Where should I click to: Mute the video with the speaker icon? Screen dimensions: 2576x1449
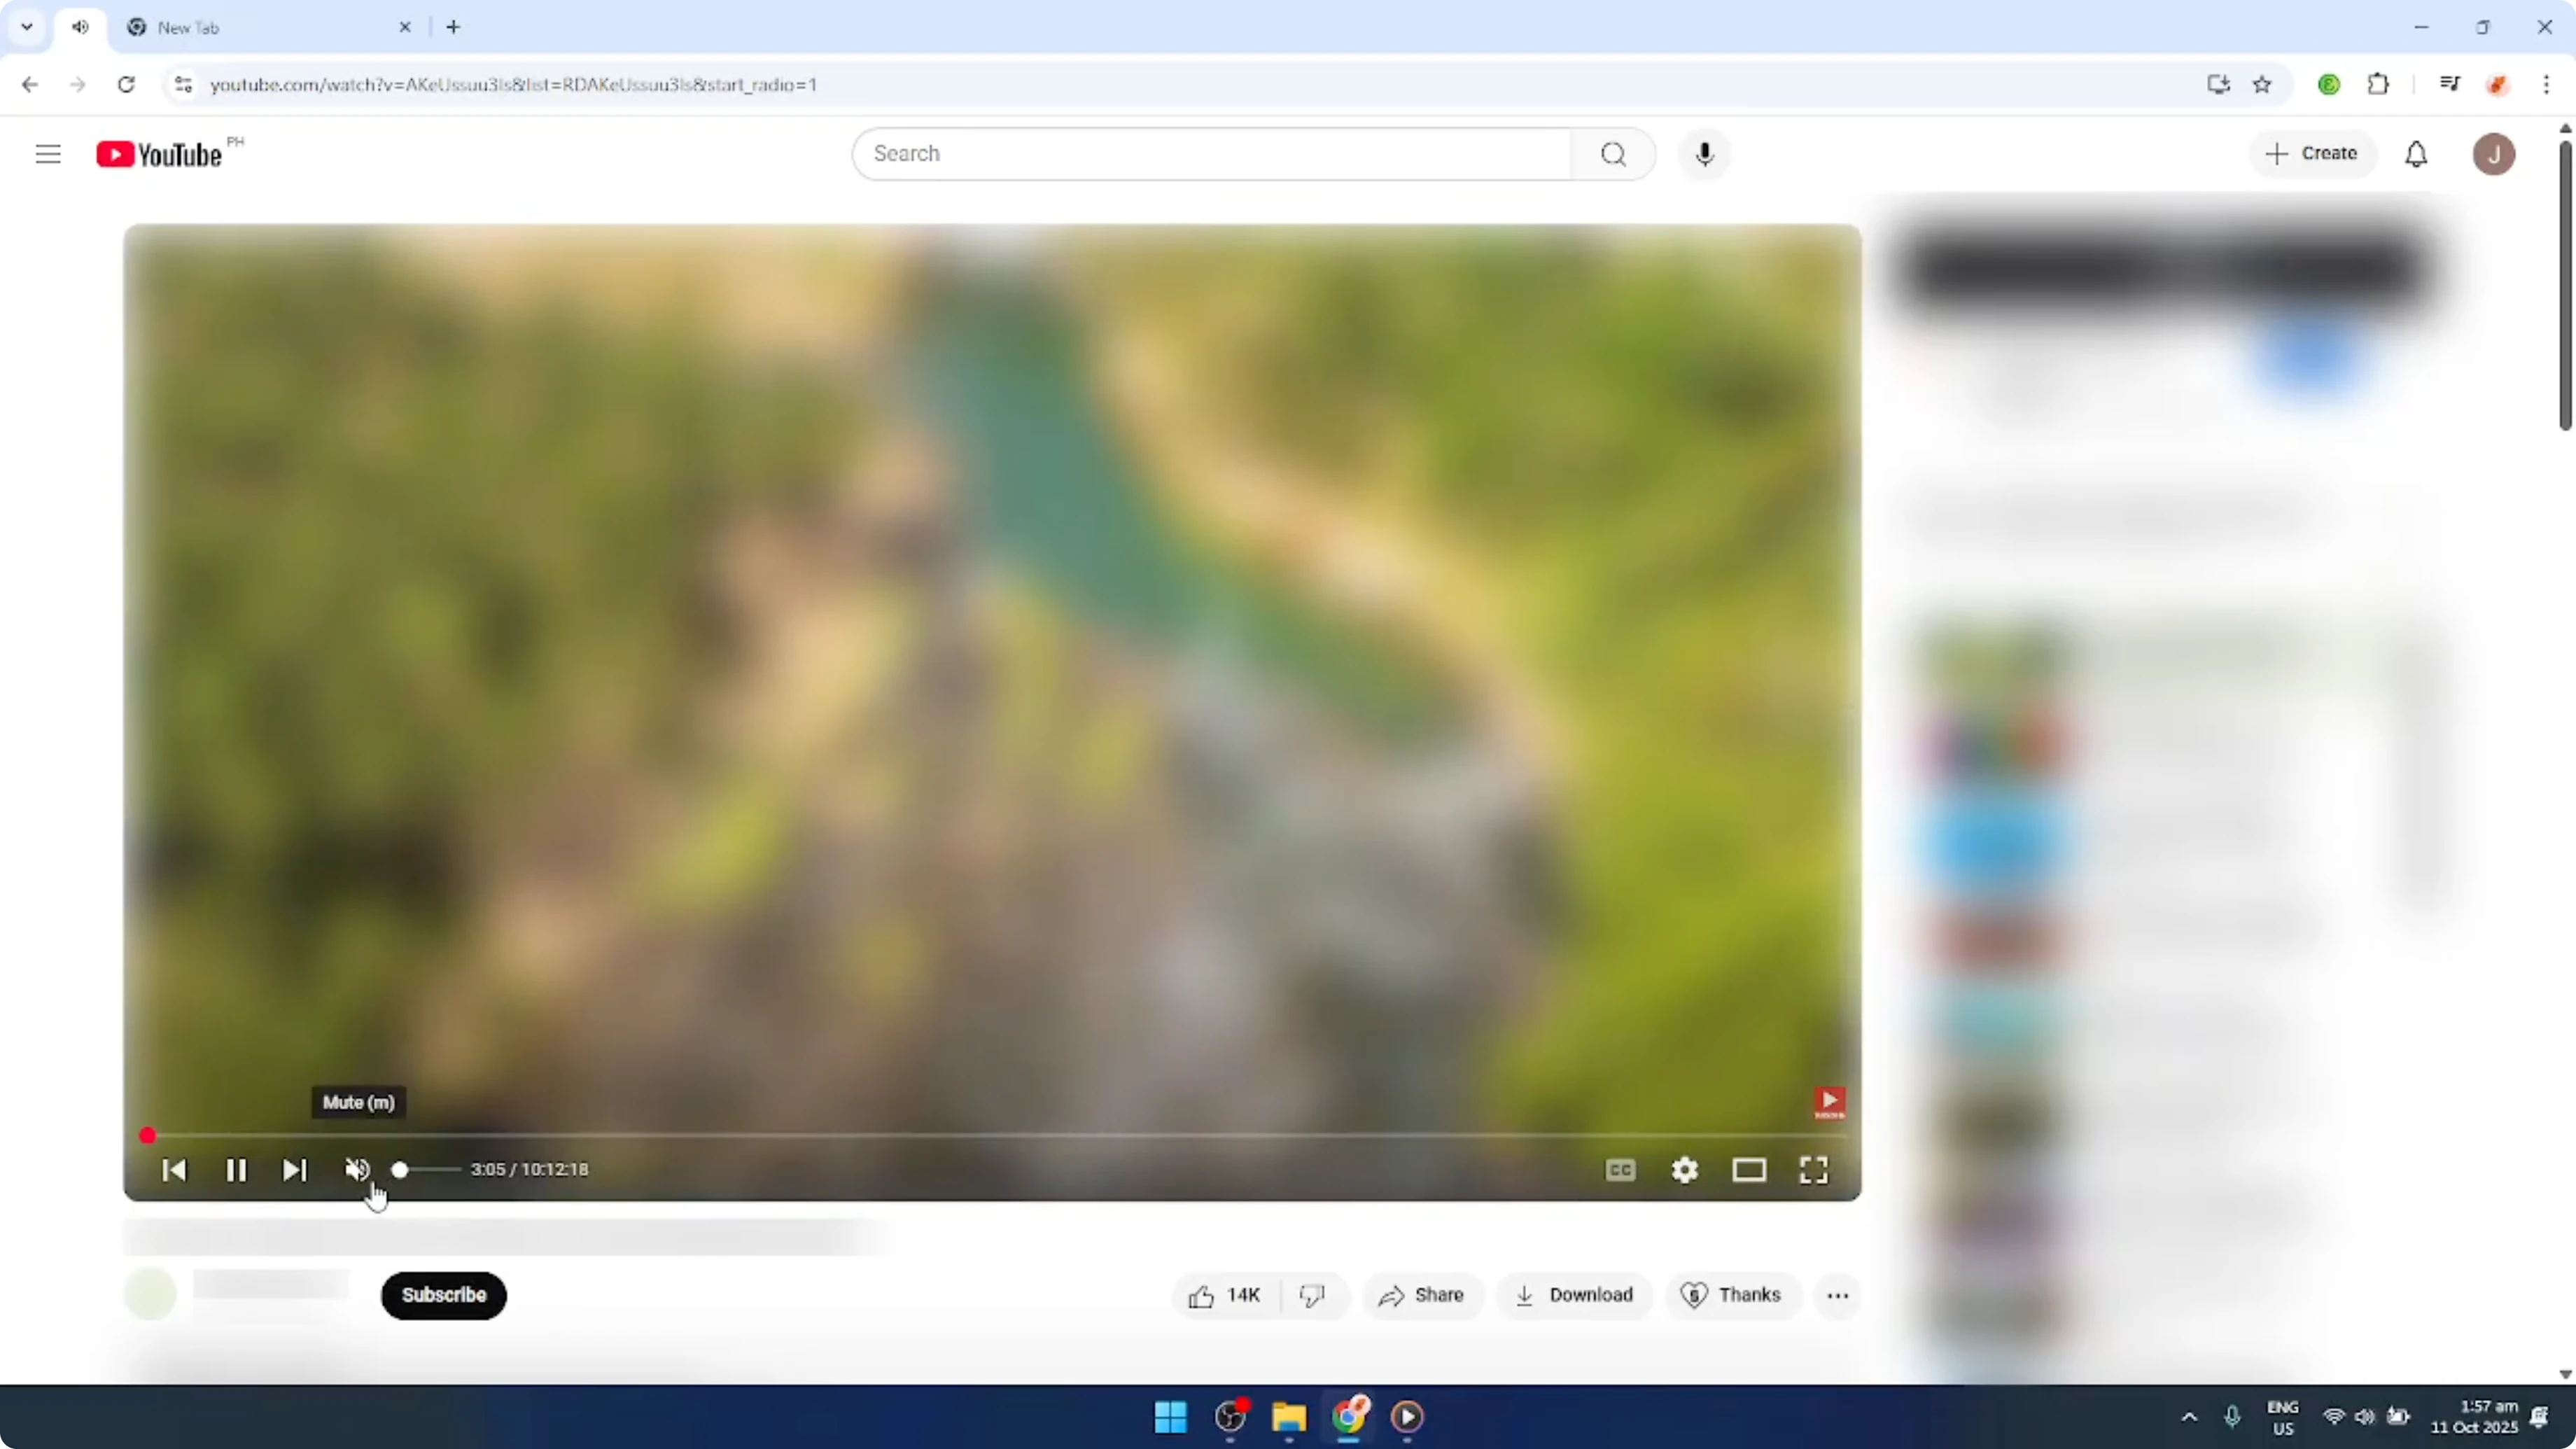(357, 1170)
